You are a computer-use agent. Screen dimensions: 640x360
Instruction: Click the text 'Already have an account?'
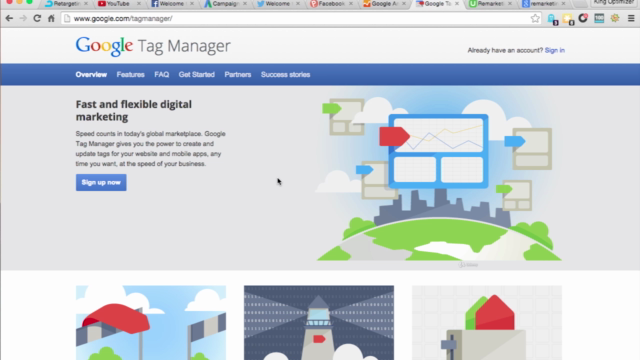pos(505,50)
